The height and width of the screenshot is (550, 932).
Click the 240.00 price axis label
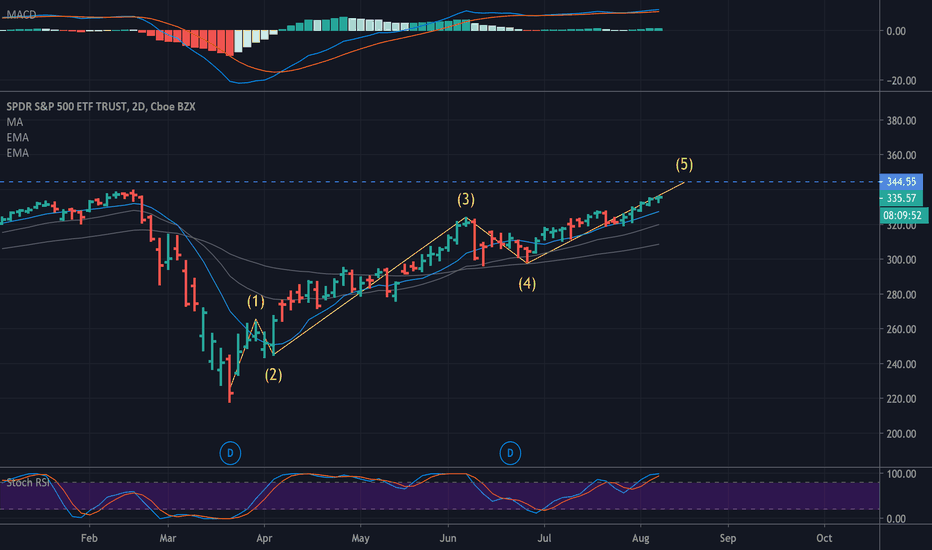[901, 364]
